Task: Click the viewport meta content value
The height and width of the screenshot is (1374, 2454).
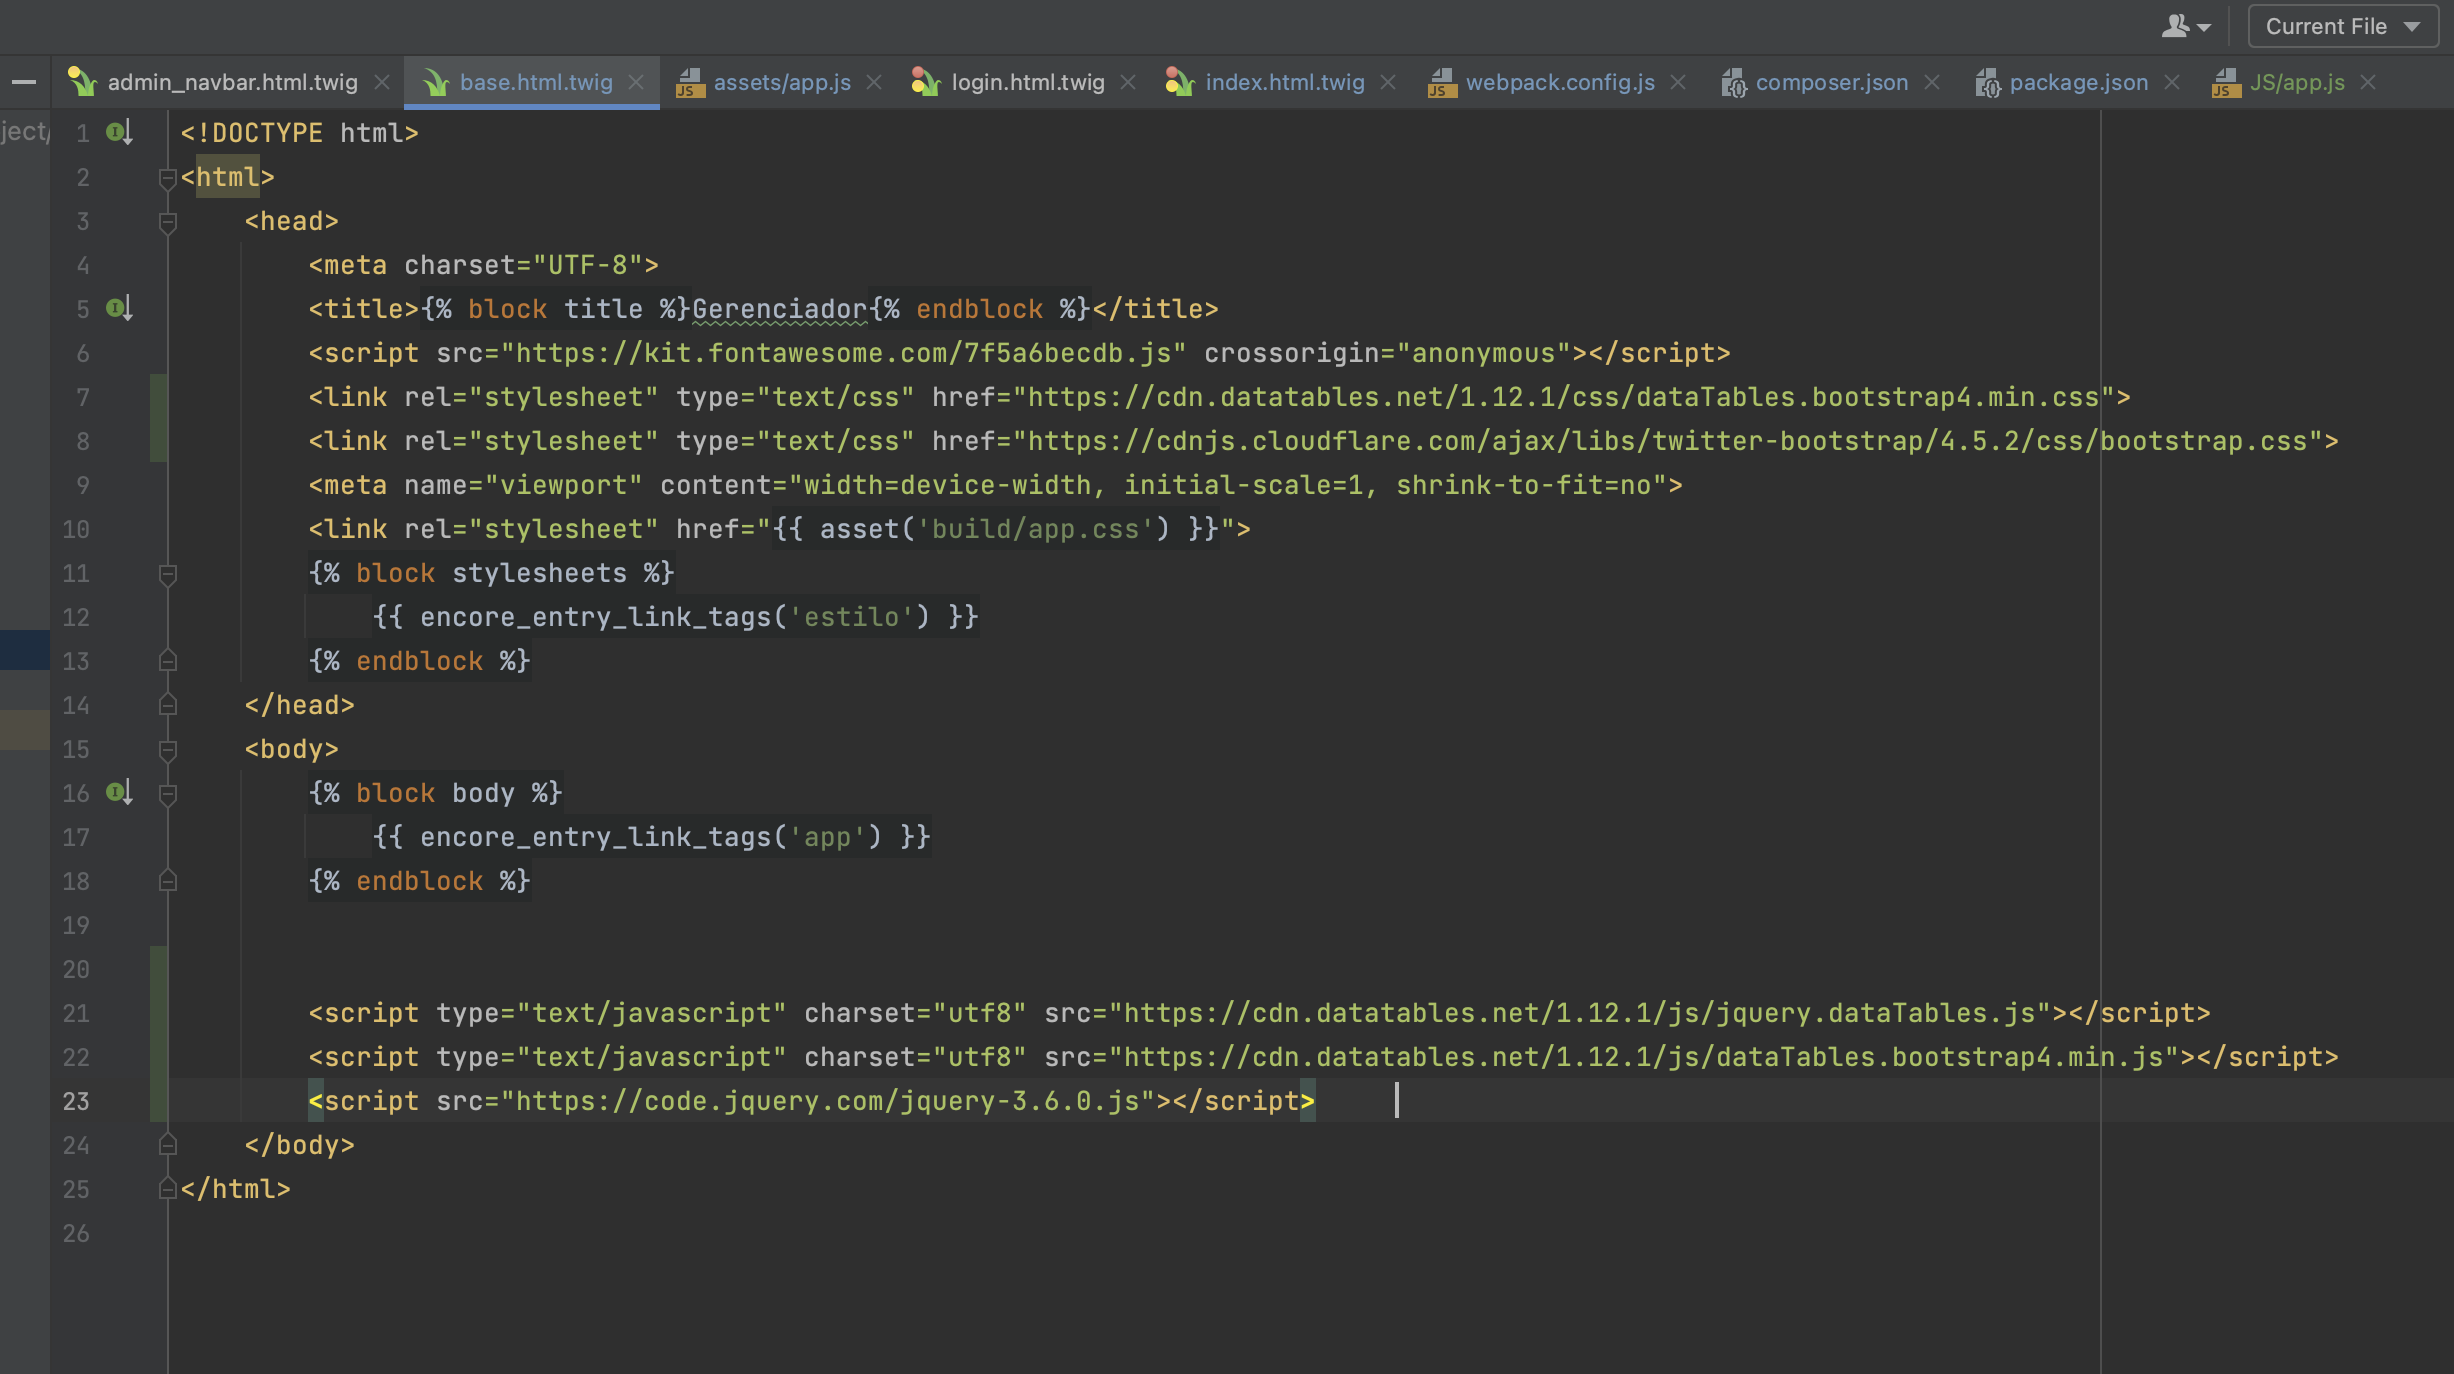Action: 1227,485
